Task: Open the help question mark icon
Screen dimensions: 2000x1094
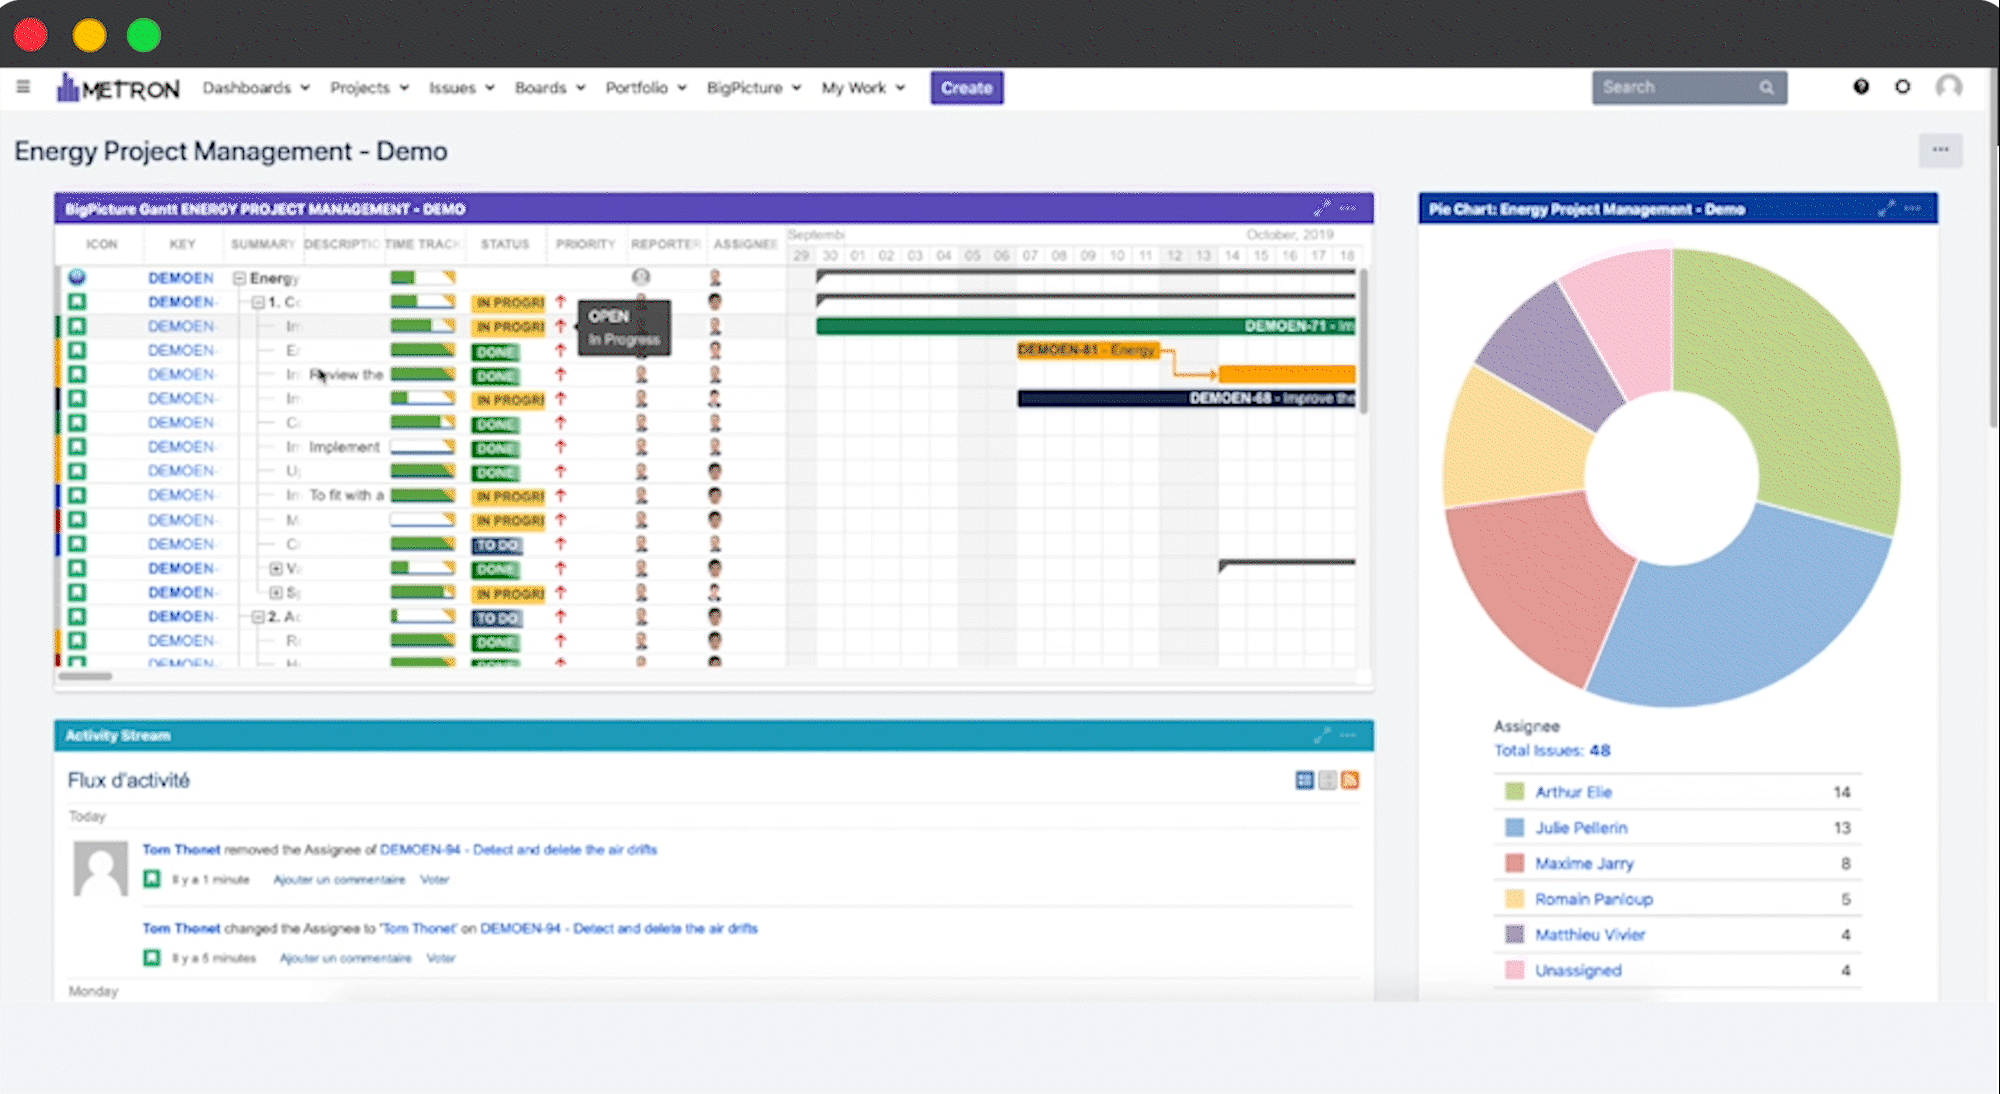Action: click(x=1861, y=87)
